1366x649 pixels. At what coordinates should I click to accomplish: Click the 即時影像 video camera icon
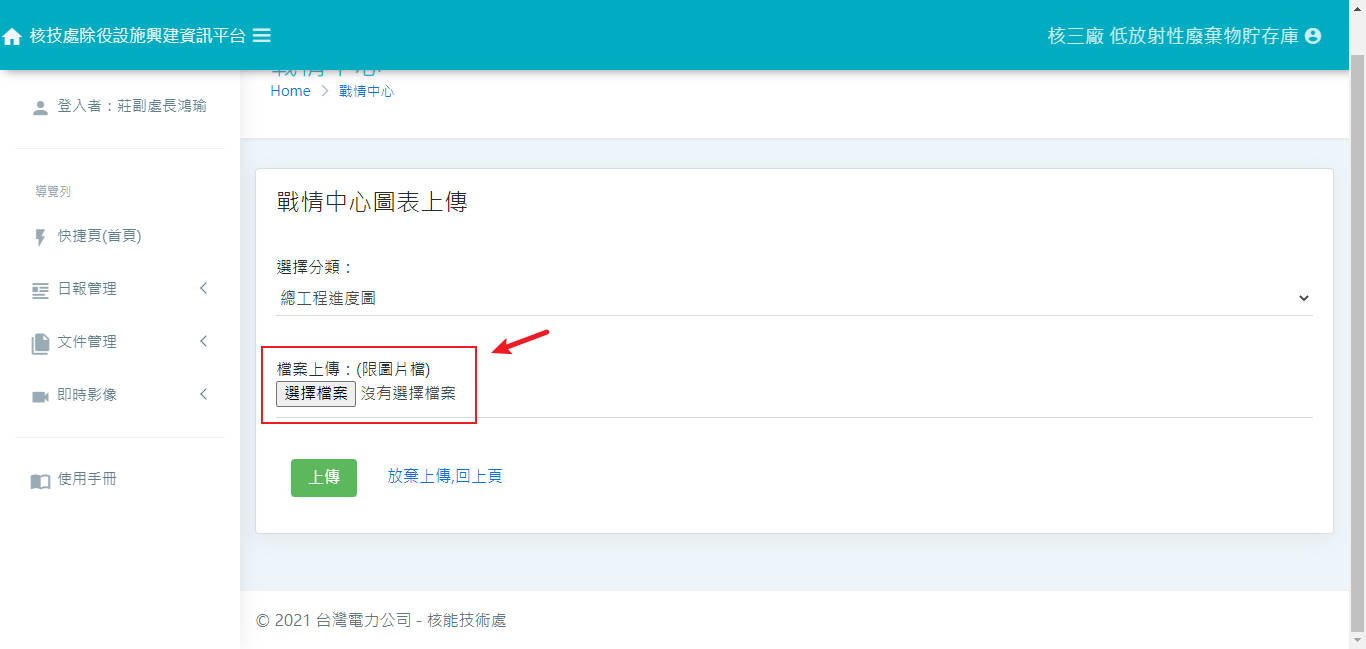[40, 396]
